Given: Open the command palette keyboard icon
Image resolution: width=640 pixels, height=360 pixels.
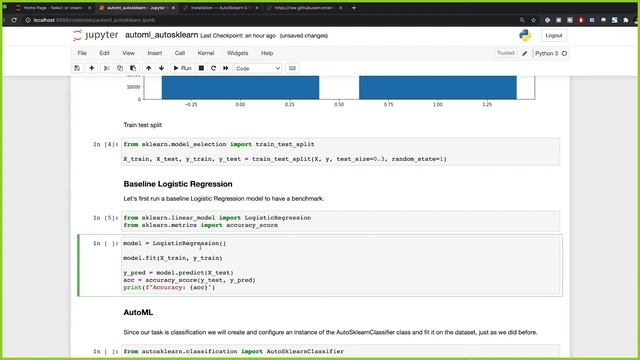Looking at the screenshot, I should click(292, 68).
